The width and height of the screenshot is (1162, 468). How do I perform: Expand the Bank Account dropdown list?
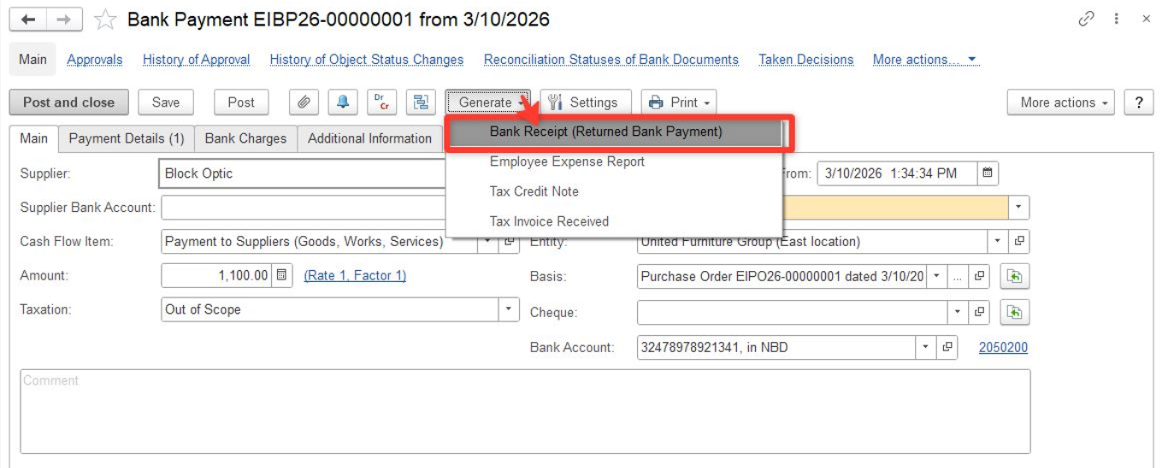(x=927, y=348)
